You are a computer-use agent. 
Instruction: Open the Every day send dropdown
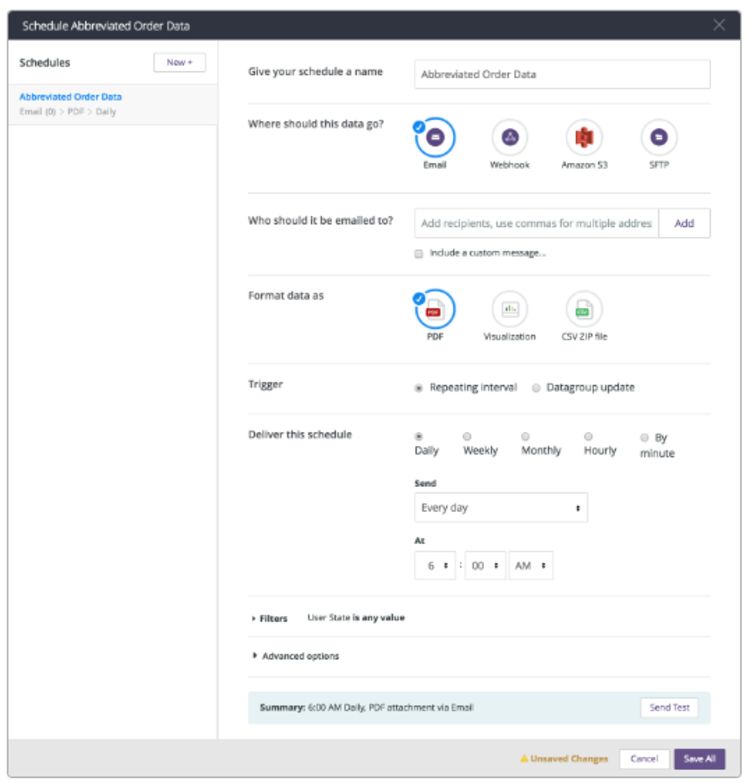pos(500,508)
